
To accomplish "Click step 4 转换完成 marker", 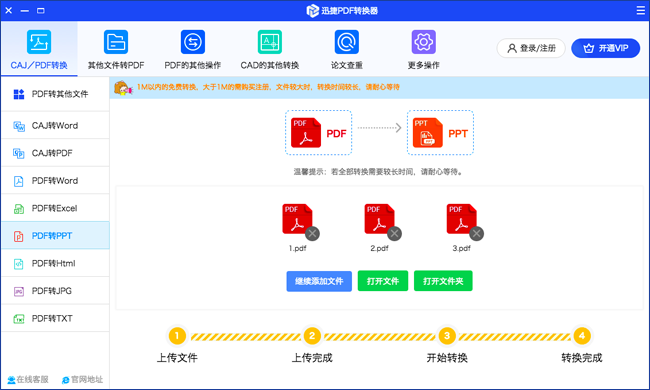I will point(582,336).
